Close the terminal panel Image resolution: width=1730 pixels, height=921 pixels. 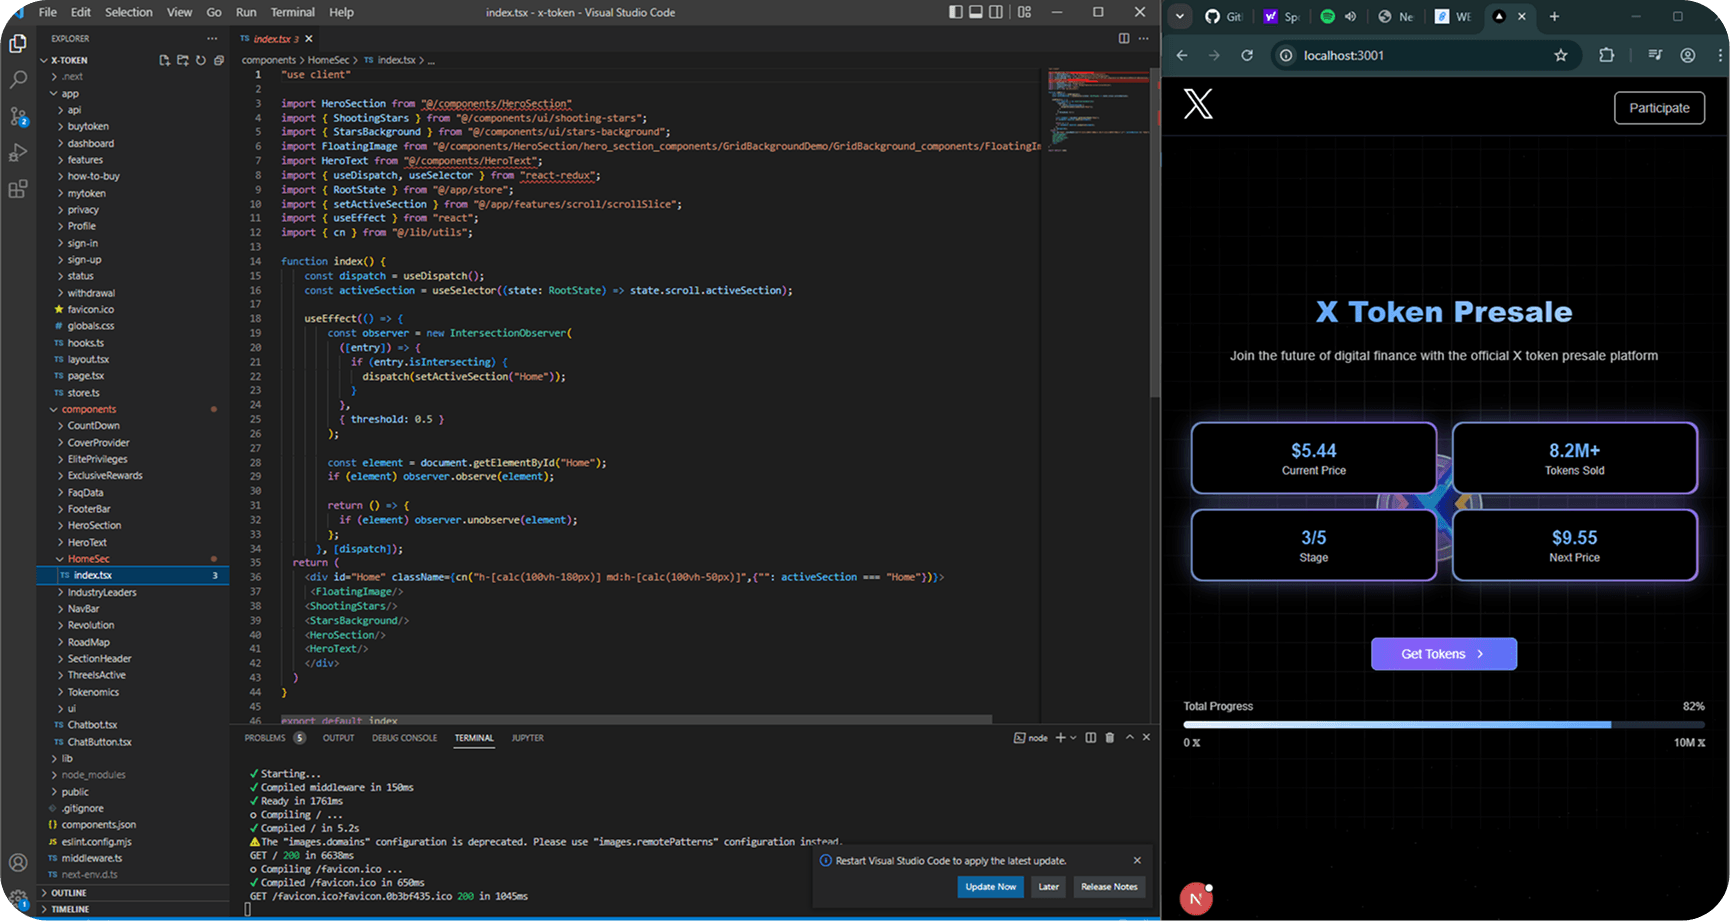[1147, 738]
